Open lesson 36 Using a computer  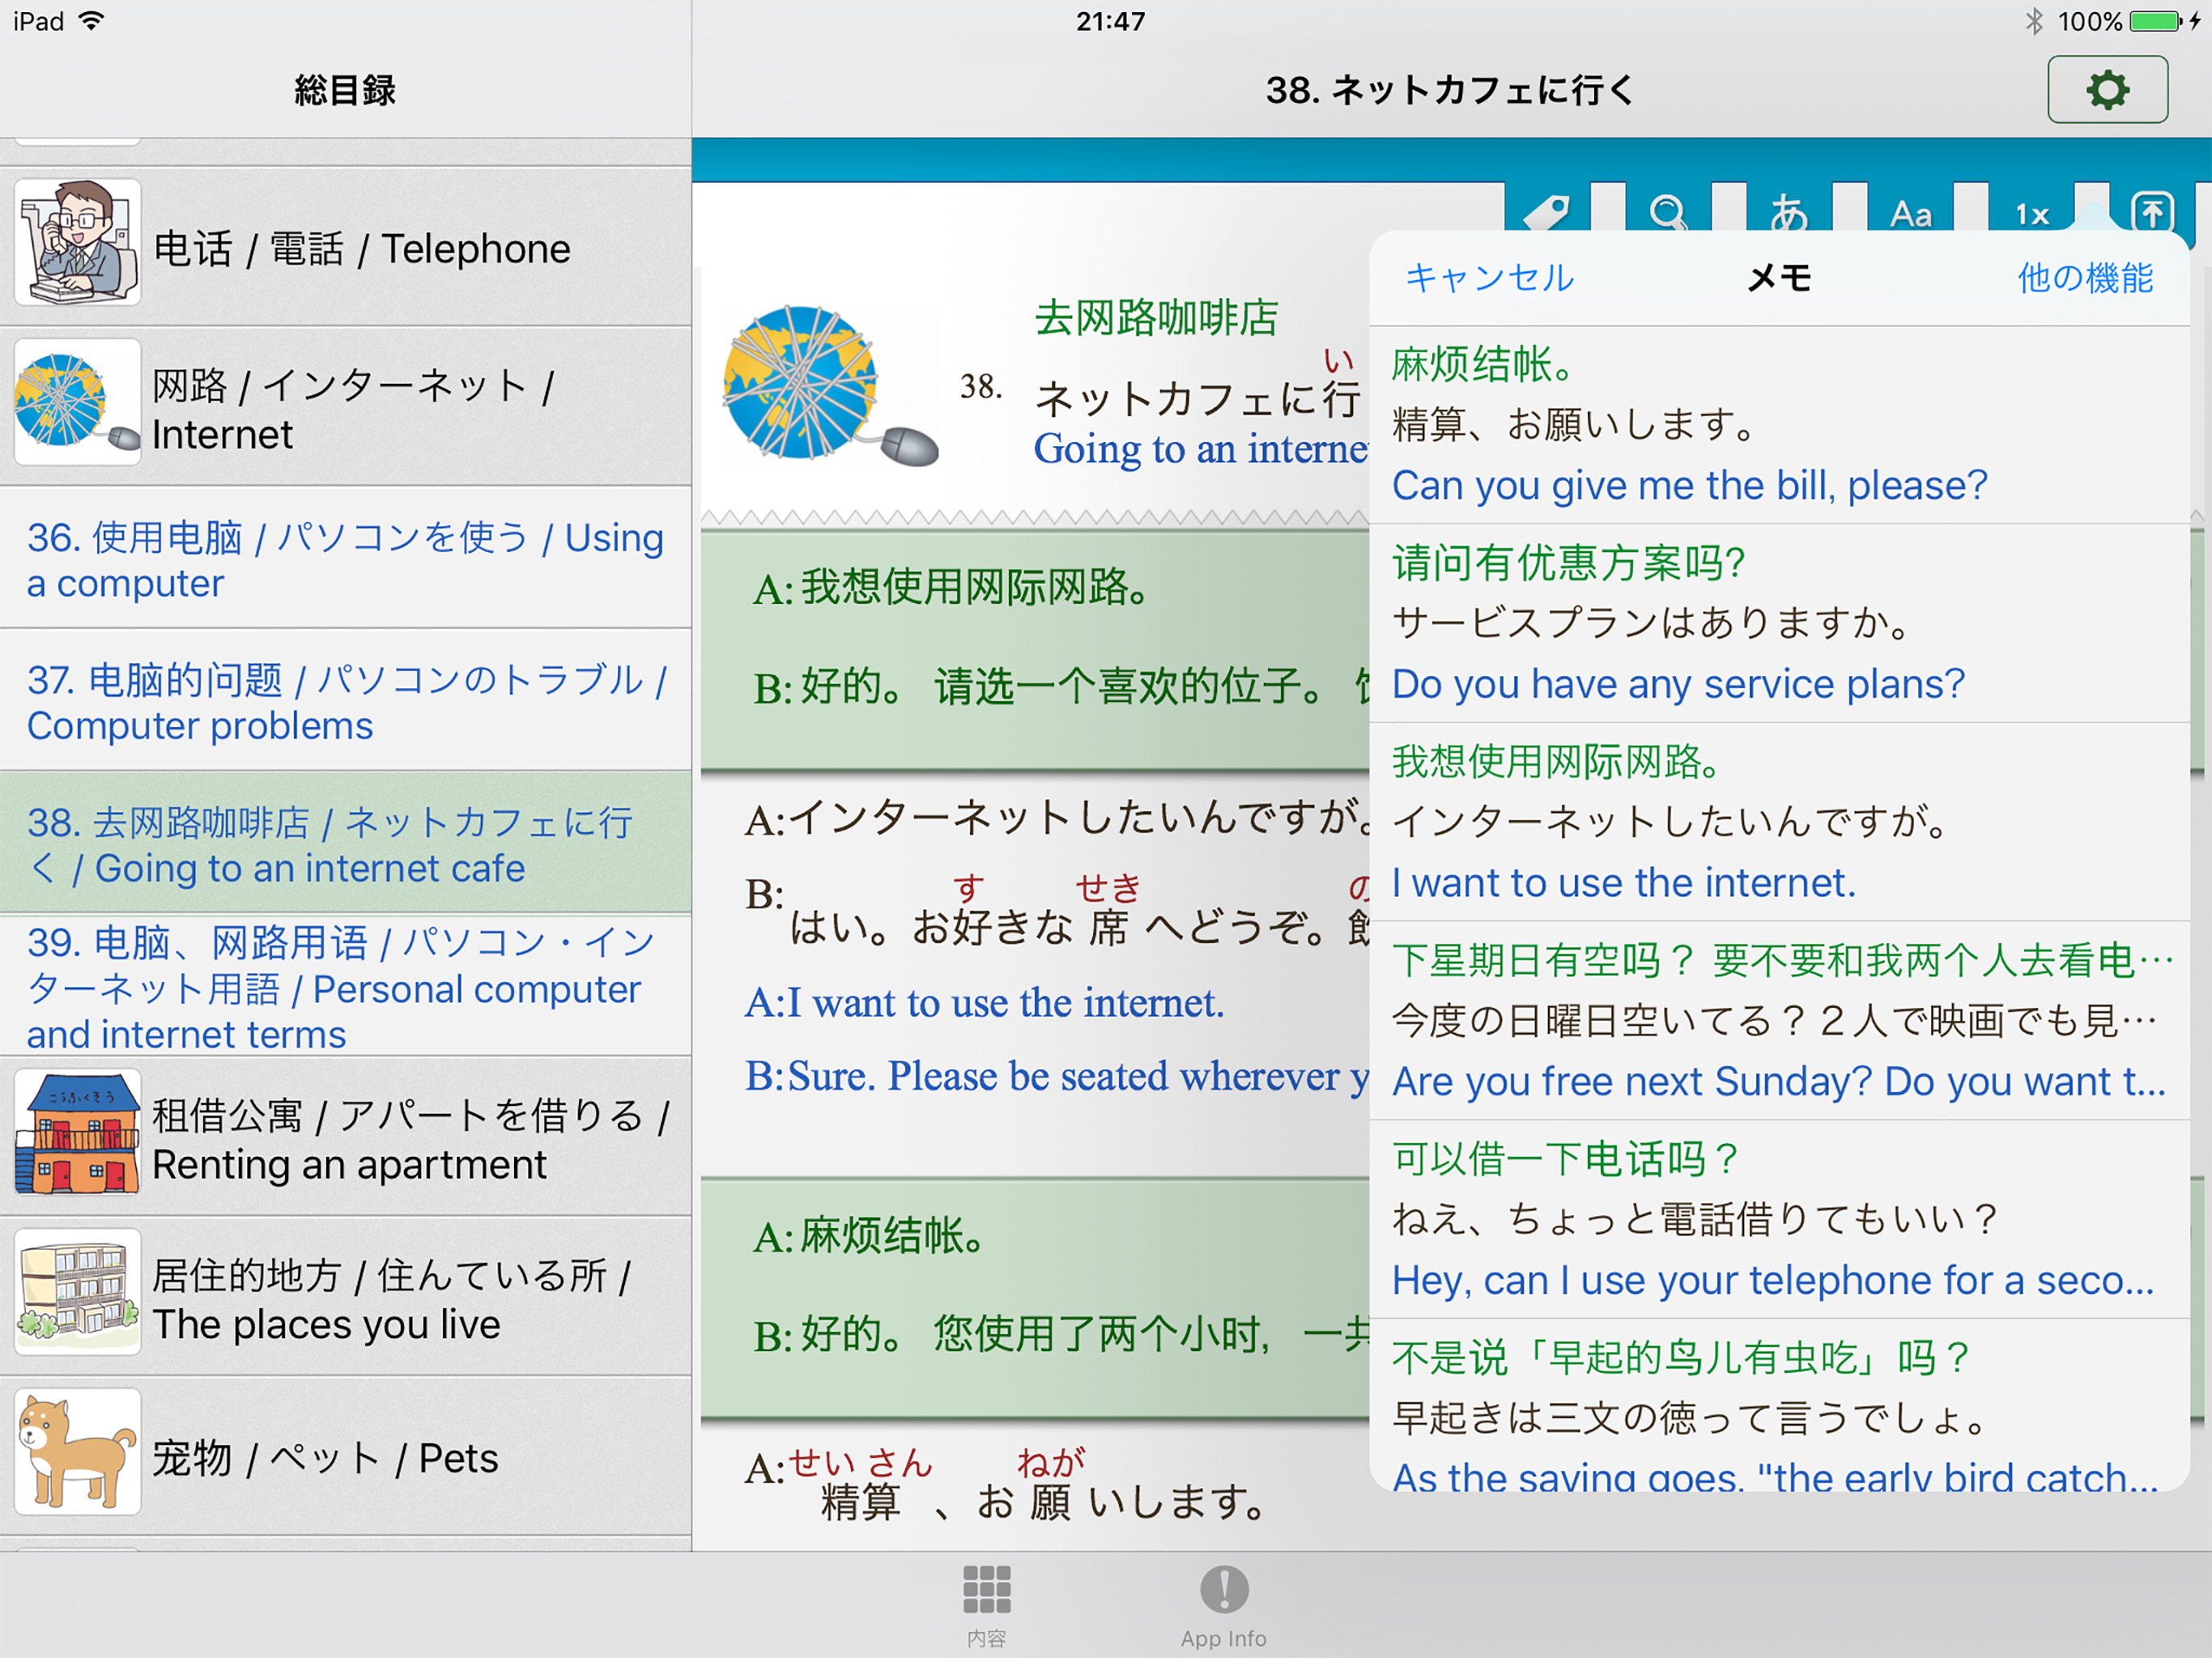pyautogui.click(x=345, y=559)
